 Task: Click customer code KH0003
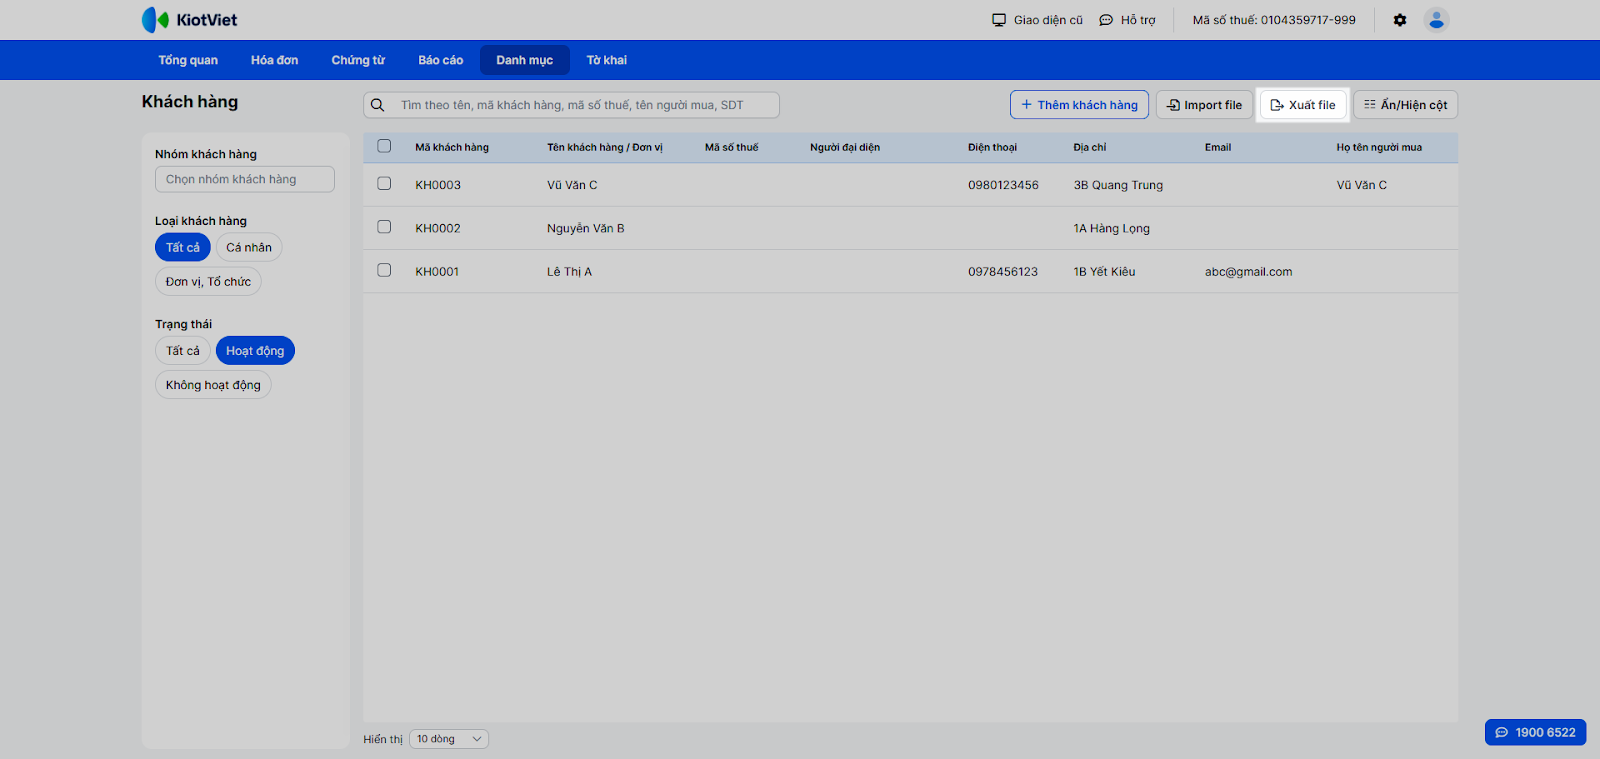[x=438, y=185]
